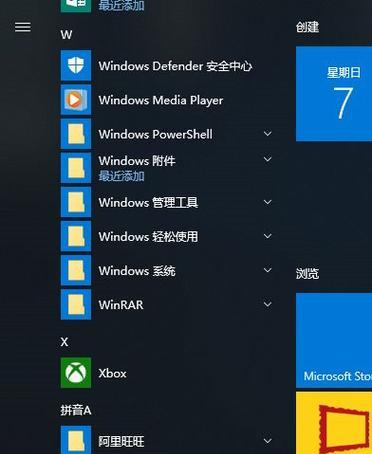This screenshot has width=372, height=454.
Task: Select WinRAR text entry
Action: tap(121, 305)
